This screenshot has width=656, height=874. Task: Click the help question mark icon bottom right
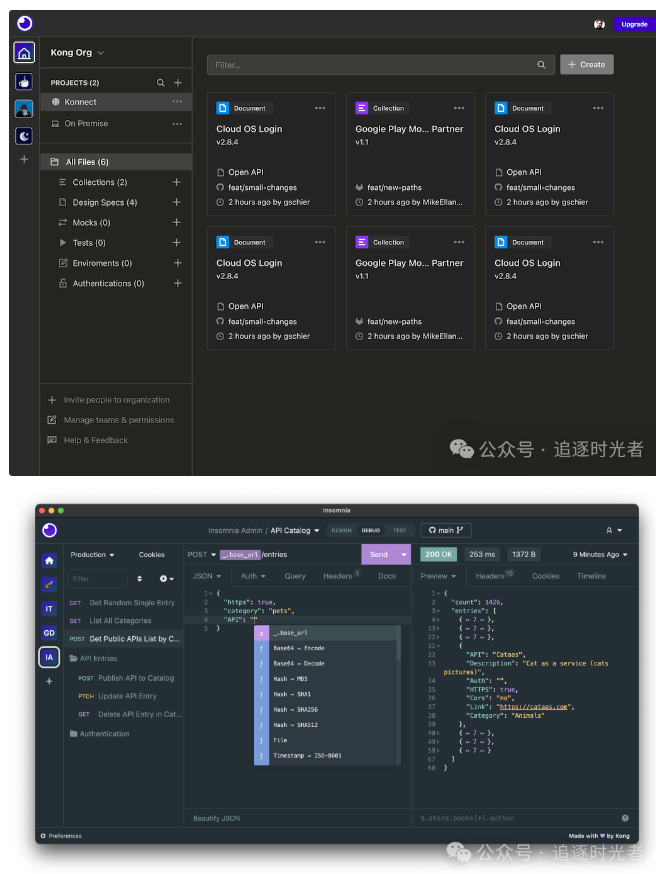point(625,818)
